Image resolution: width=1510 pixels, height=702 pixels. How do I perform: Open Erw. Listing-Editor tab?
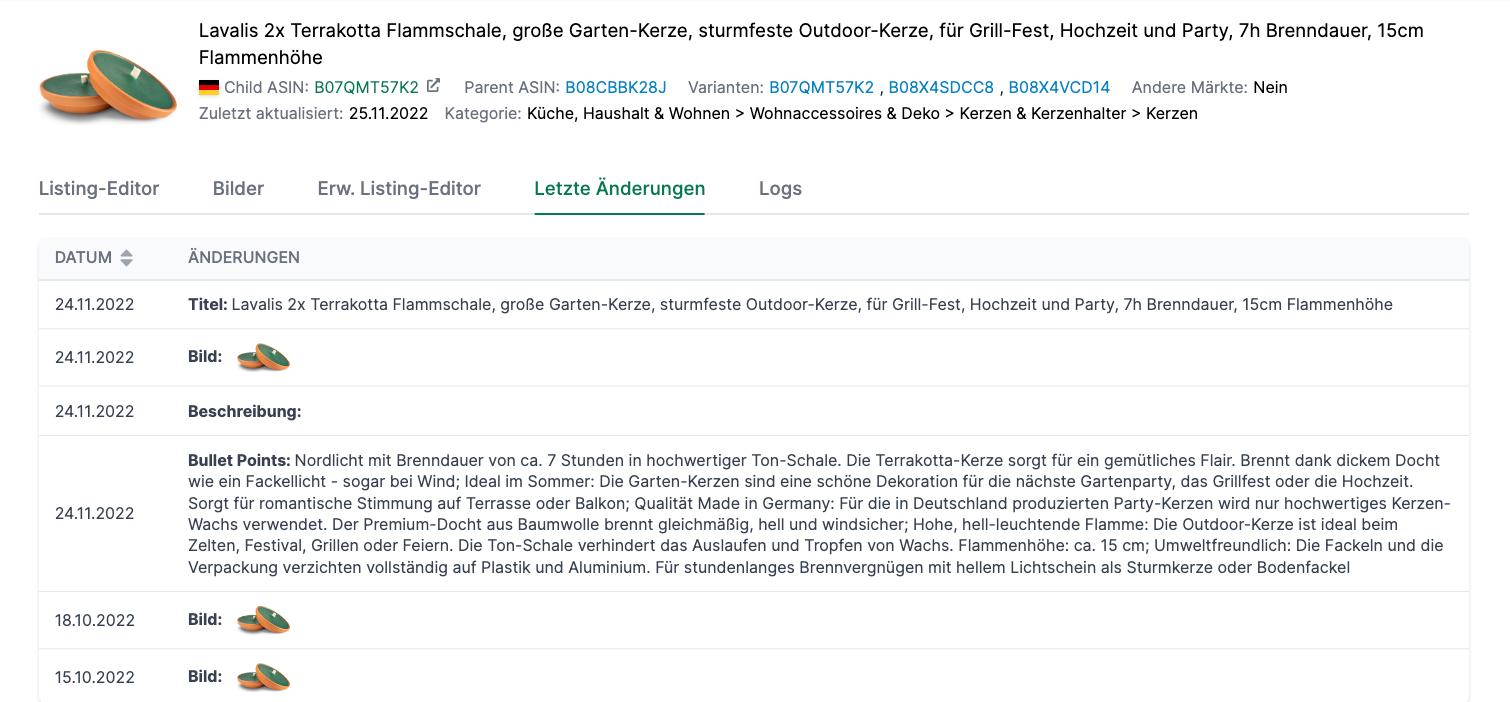[x=399, y=189]
